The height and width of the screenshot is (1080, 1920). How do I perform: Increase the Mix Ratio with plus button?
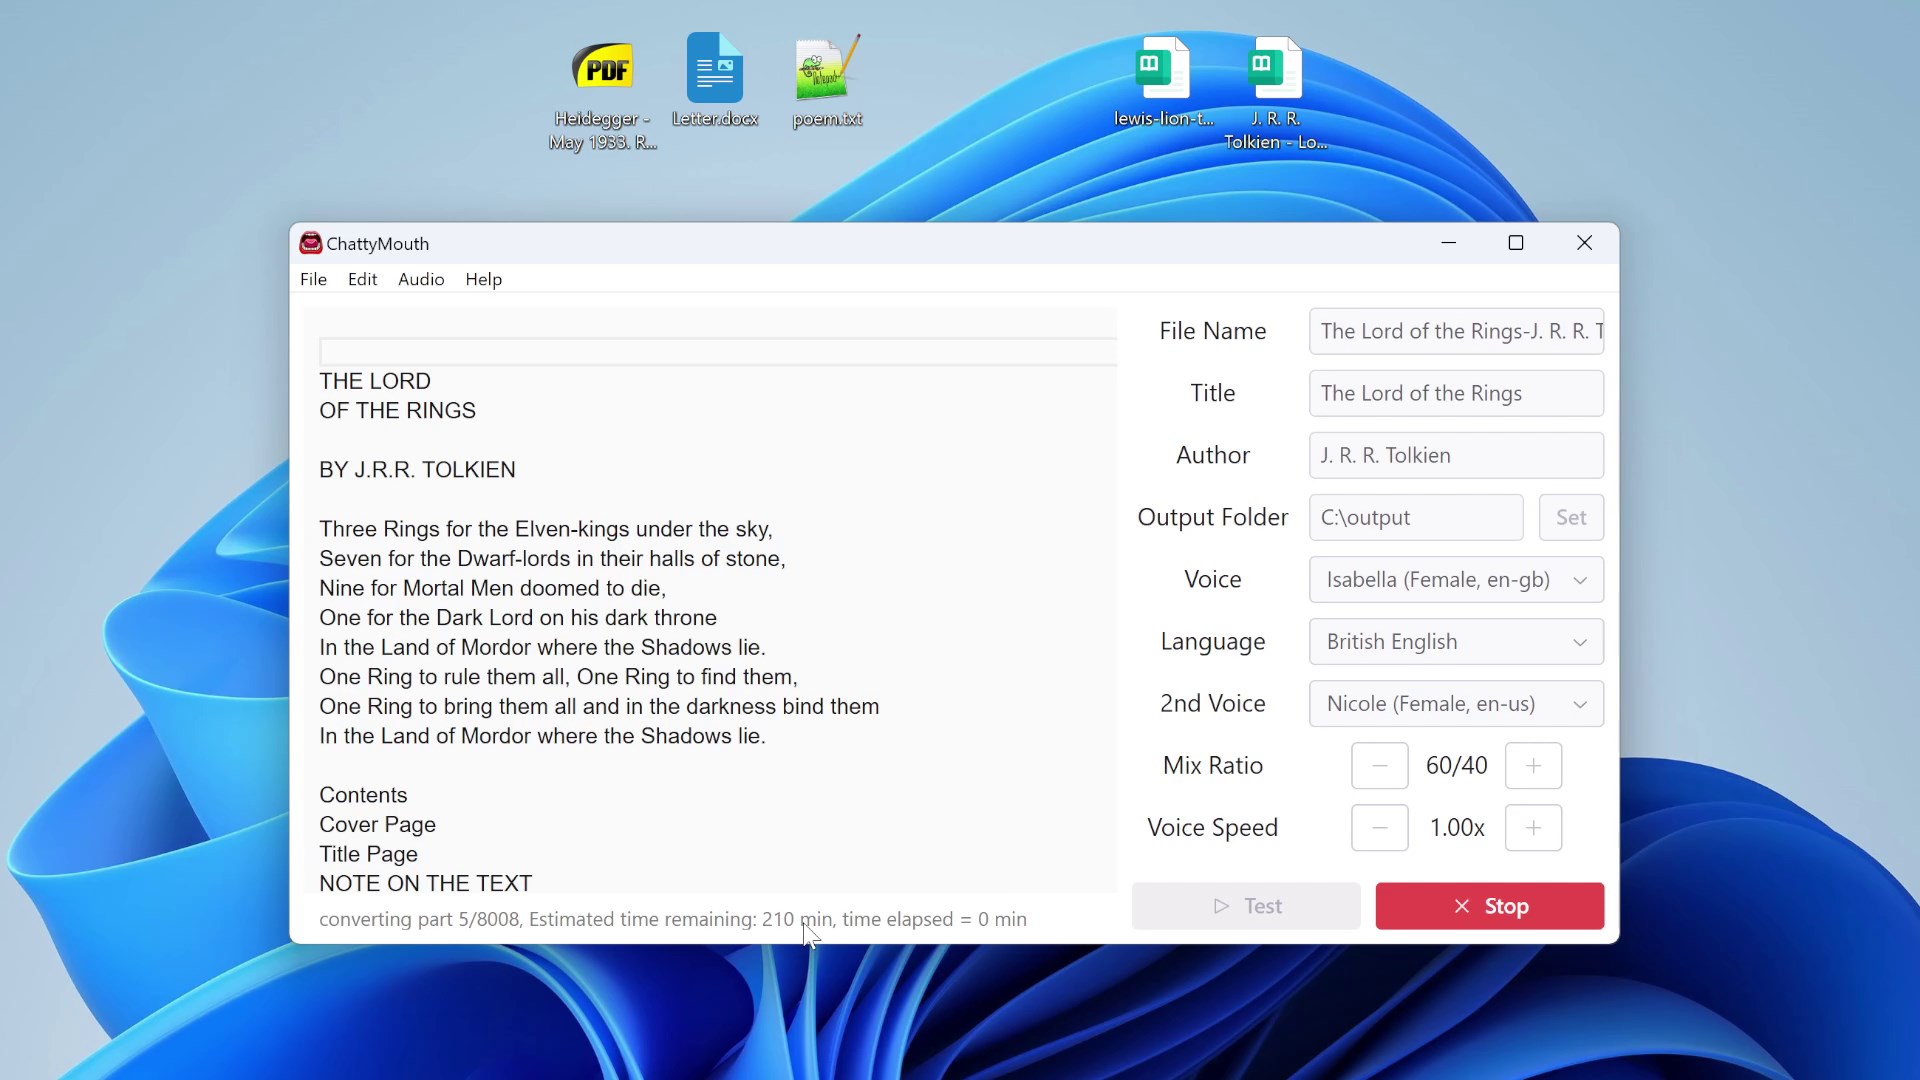pos(1533,766)
